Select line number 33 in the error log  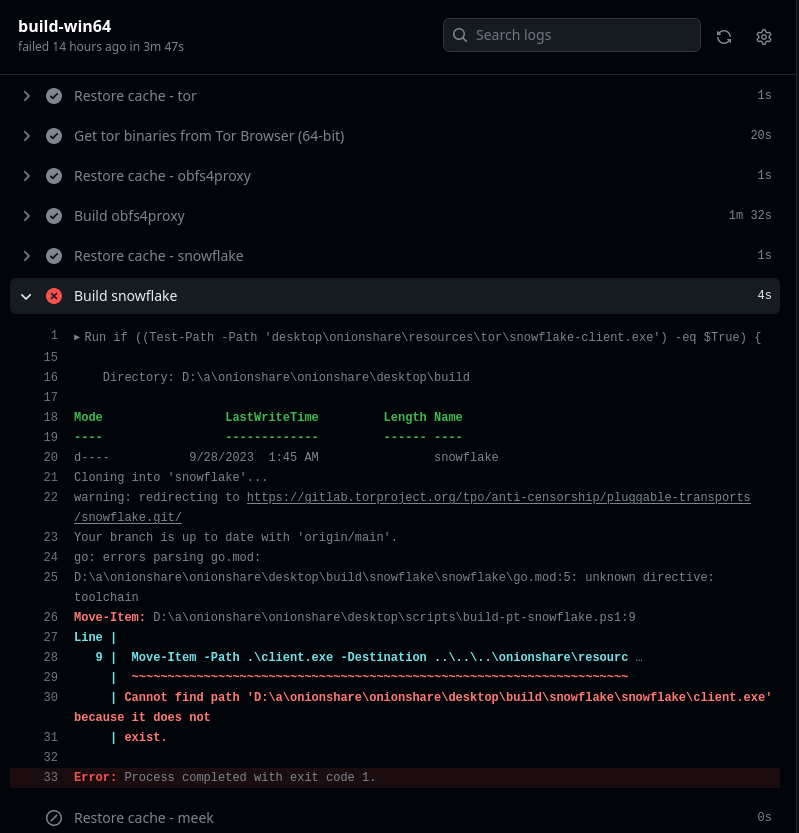click(x=50, y=778)
